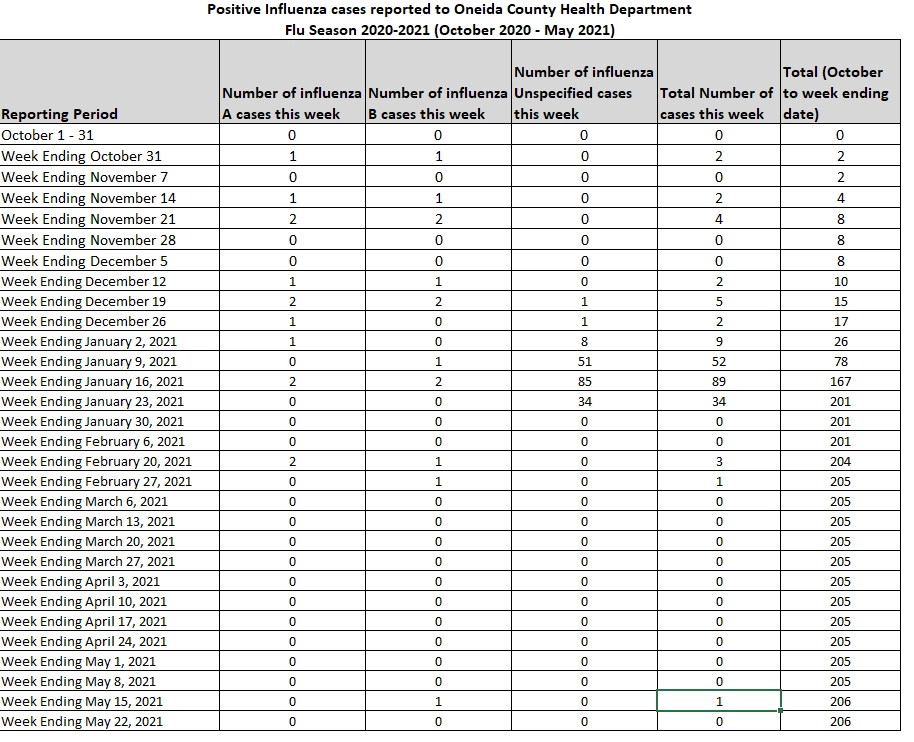Select the 'Total (October to week ending date)' header
This screenshot has width=914, height=742.
(x=841, y=82)
